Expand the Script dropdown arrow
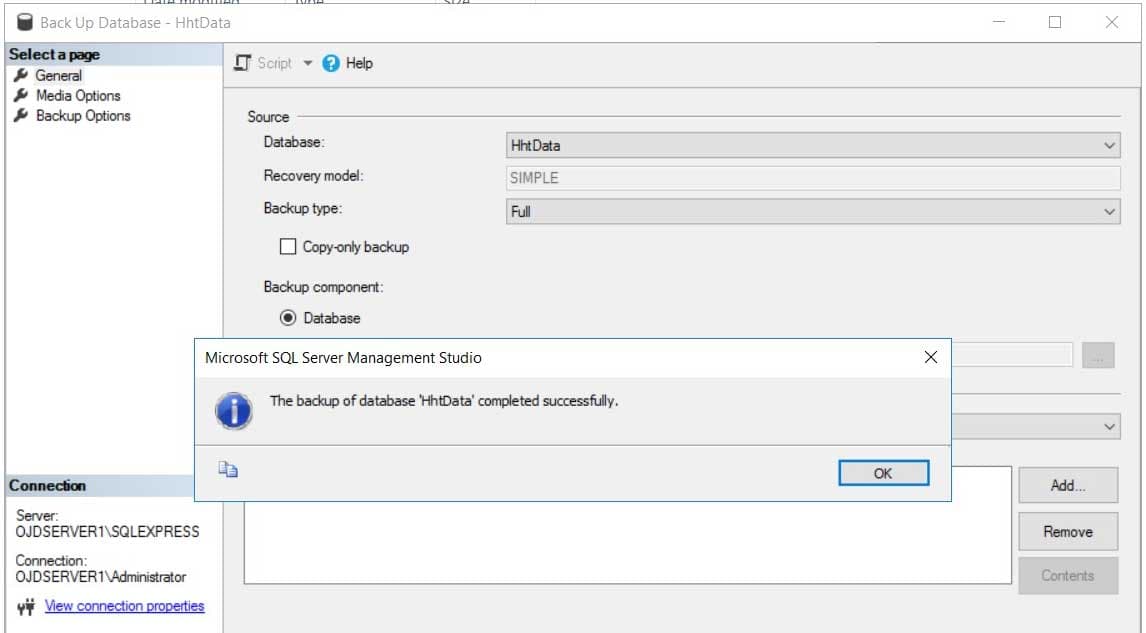 308,64
